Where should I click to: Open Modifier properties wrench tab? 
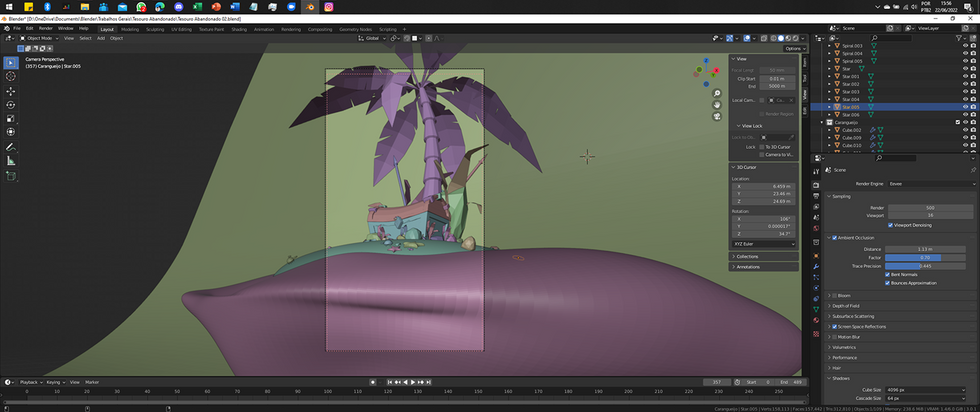click(816, 266)
